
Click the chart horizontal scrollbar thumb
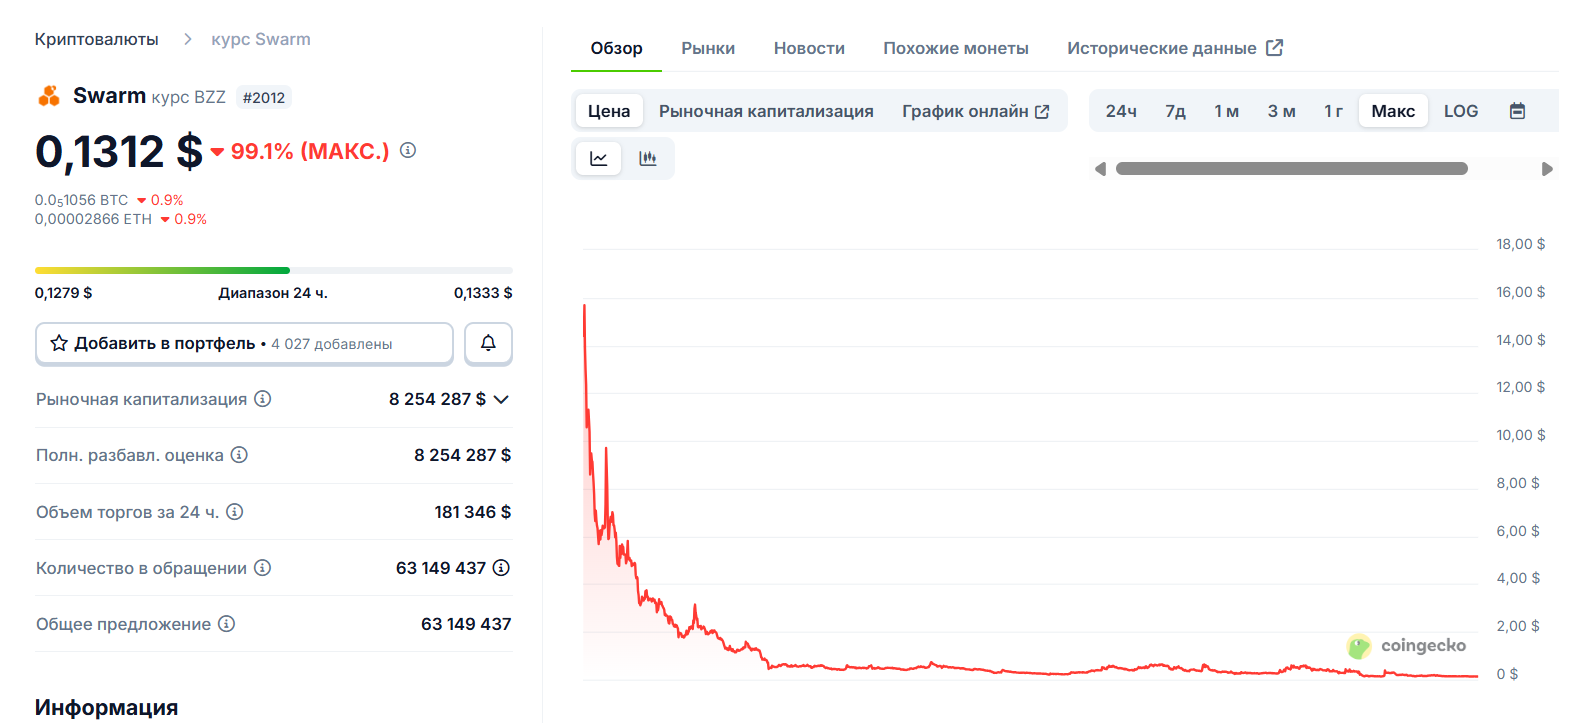pos(1292,169)
